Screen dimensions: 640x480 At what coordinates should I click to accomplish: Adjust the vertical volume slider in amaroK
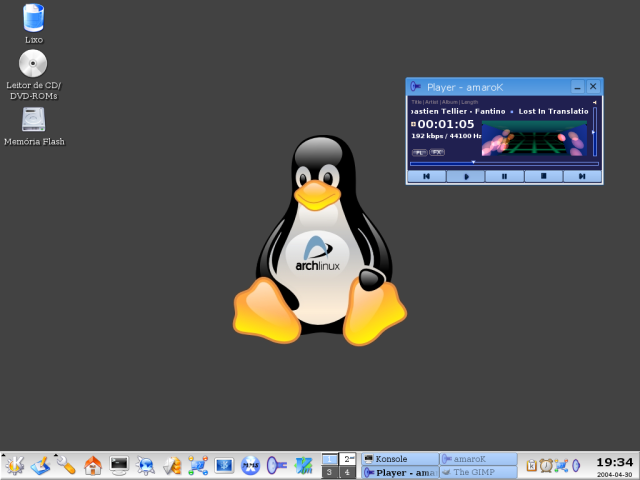[595, 132]
